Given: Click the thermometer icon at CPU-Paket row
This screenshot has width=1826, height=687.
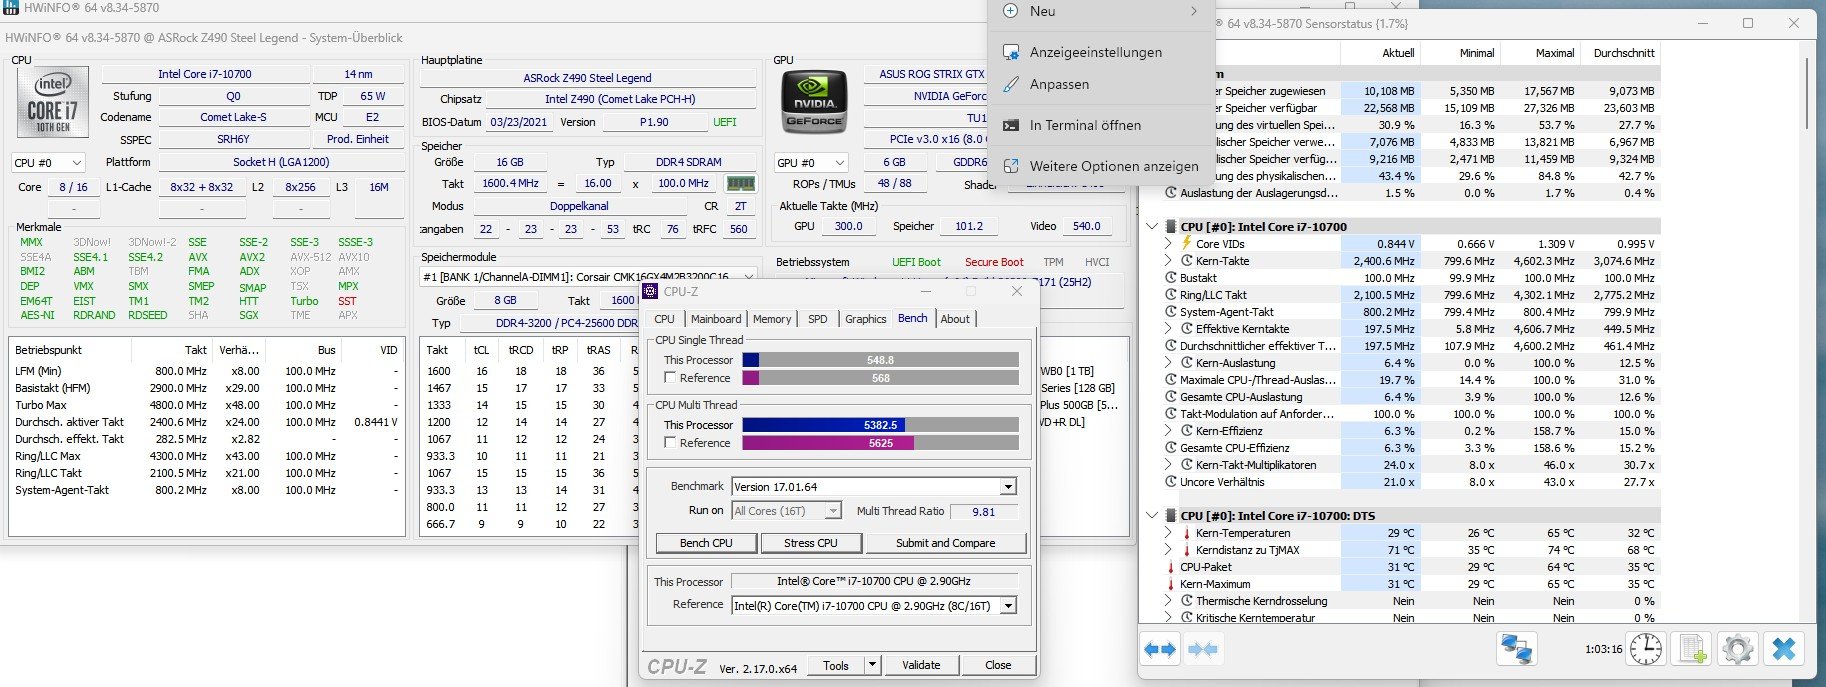Looking at the screenshot, I should [1171, 567].
